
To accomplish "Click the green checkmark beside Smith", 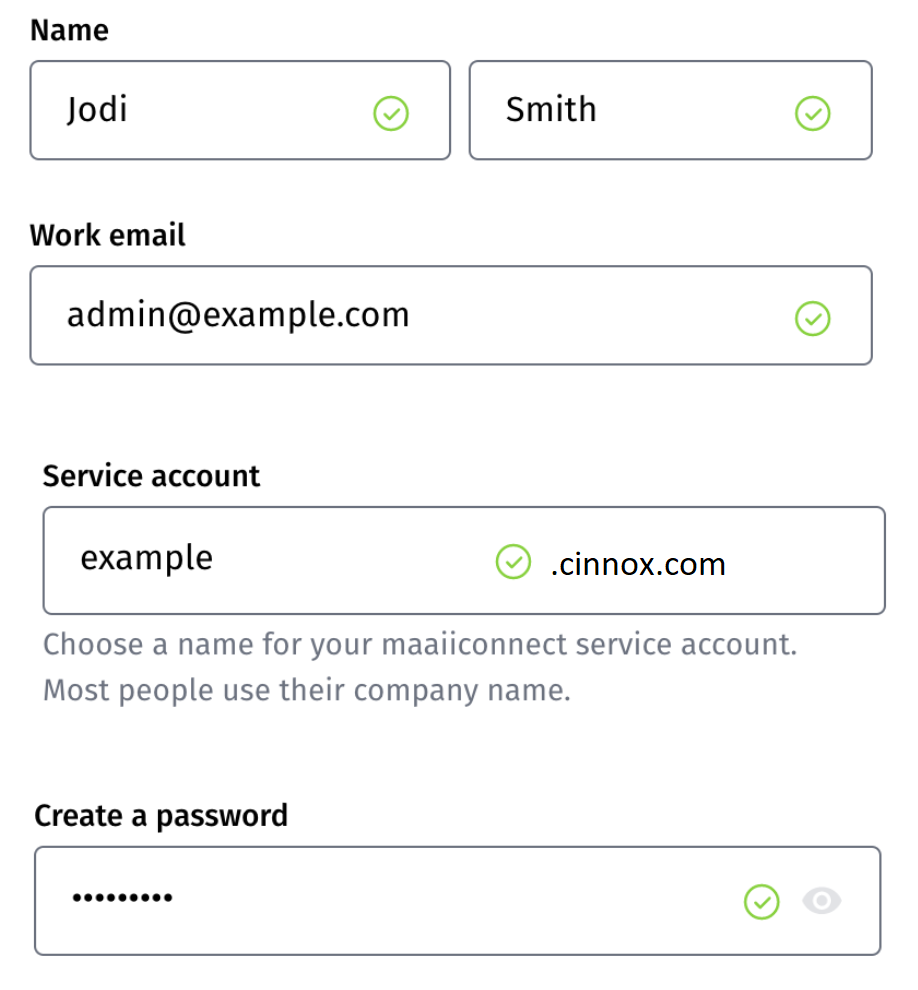I will (x=812, y=114).
